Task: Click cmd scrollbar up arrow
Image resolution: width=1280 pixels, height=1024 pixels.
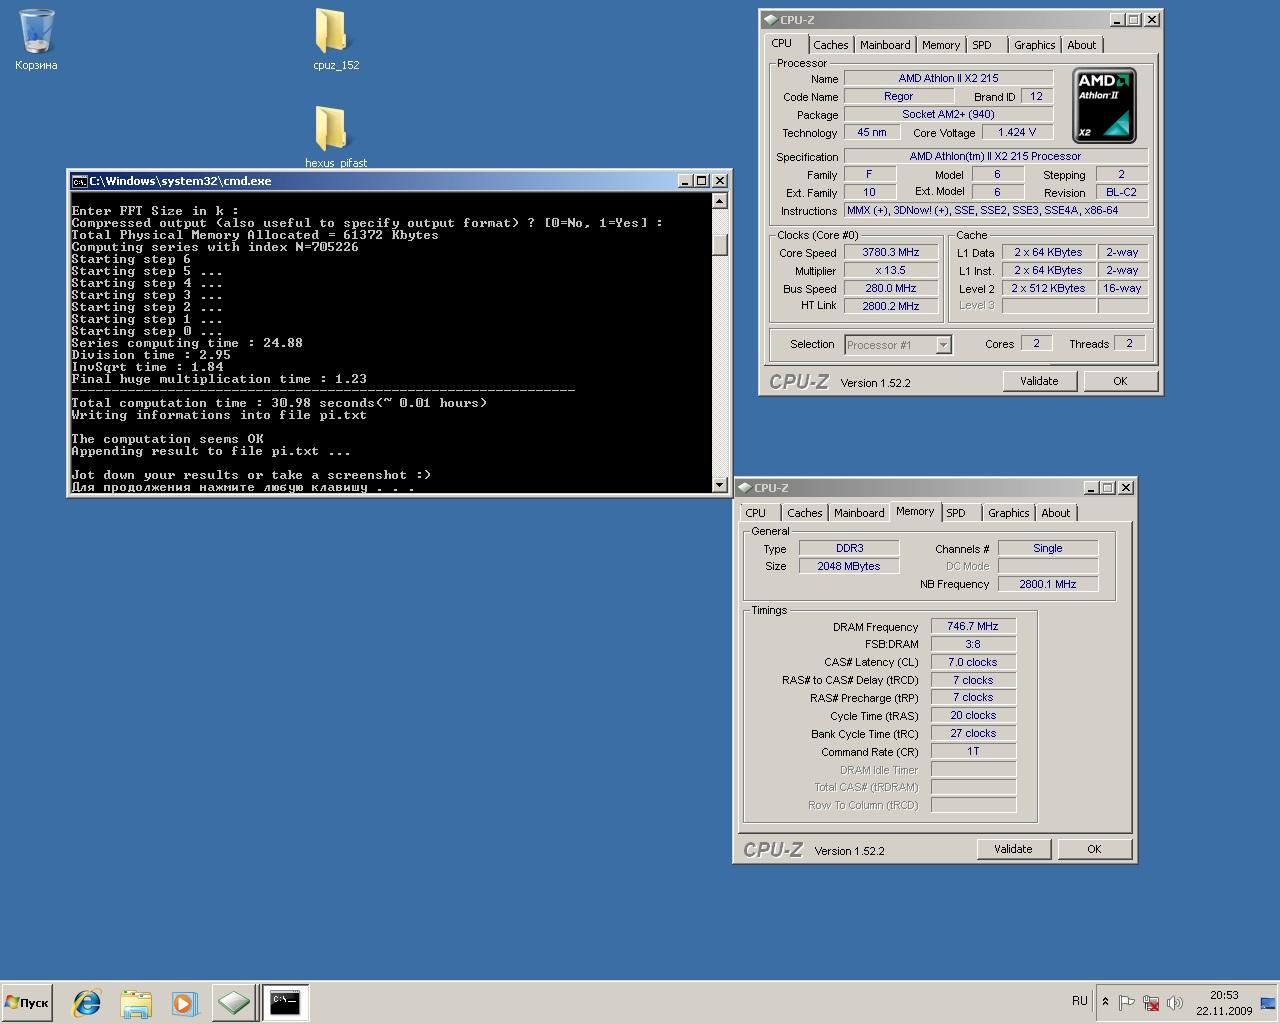Action: [720, 201]
